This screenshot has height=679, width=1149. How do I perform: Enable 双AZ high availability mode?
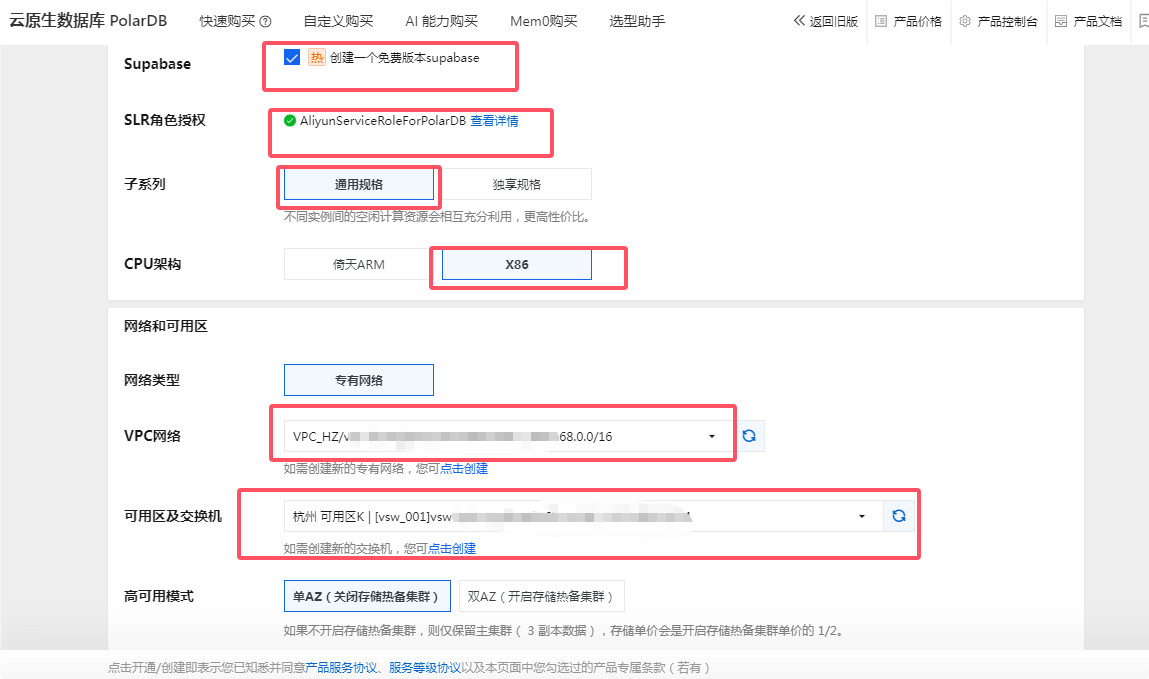pos(542,595)
